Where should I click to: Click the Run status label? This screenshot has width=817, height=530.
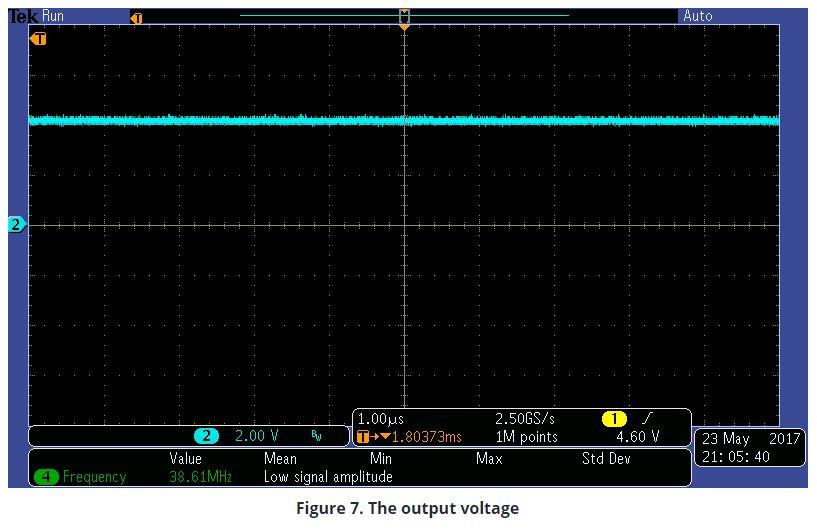click(53, 16)
